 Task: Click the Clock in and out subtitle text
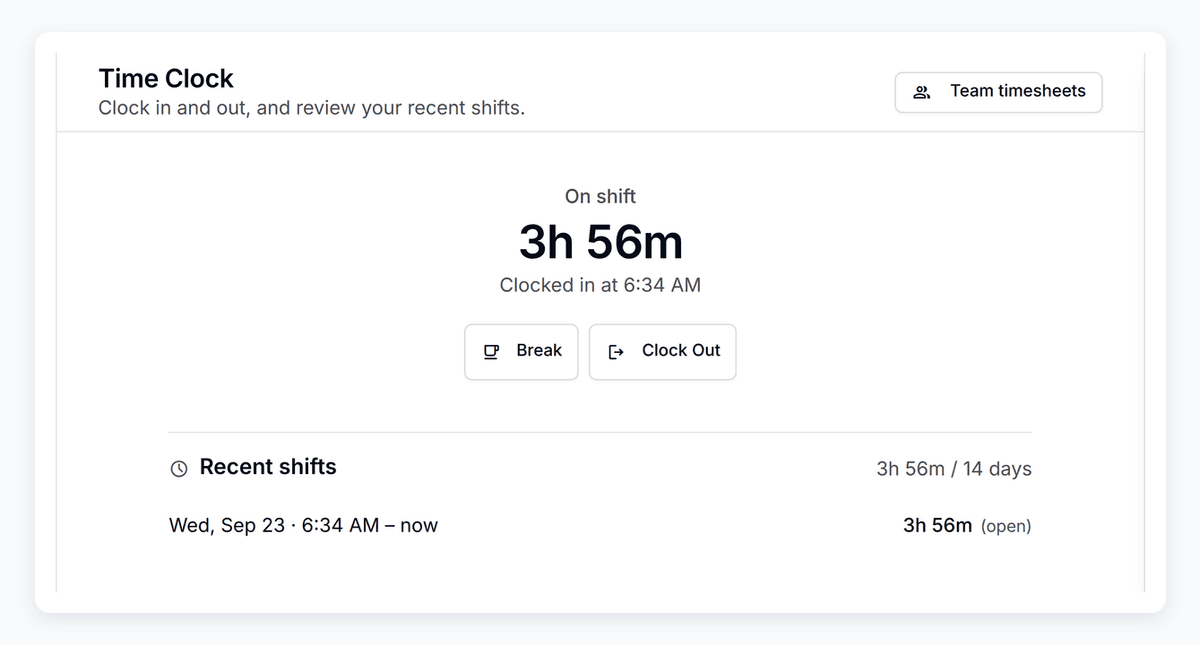click(x=311, y=107)
